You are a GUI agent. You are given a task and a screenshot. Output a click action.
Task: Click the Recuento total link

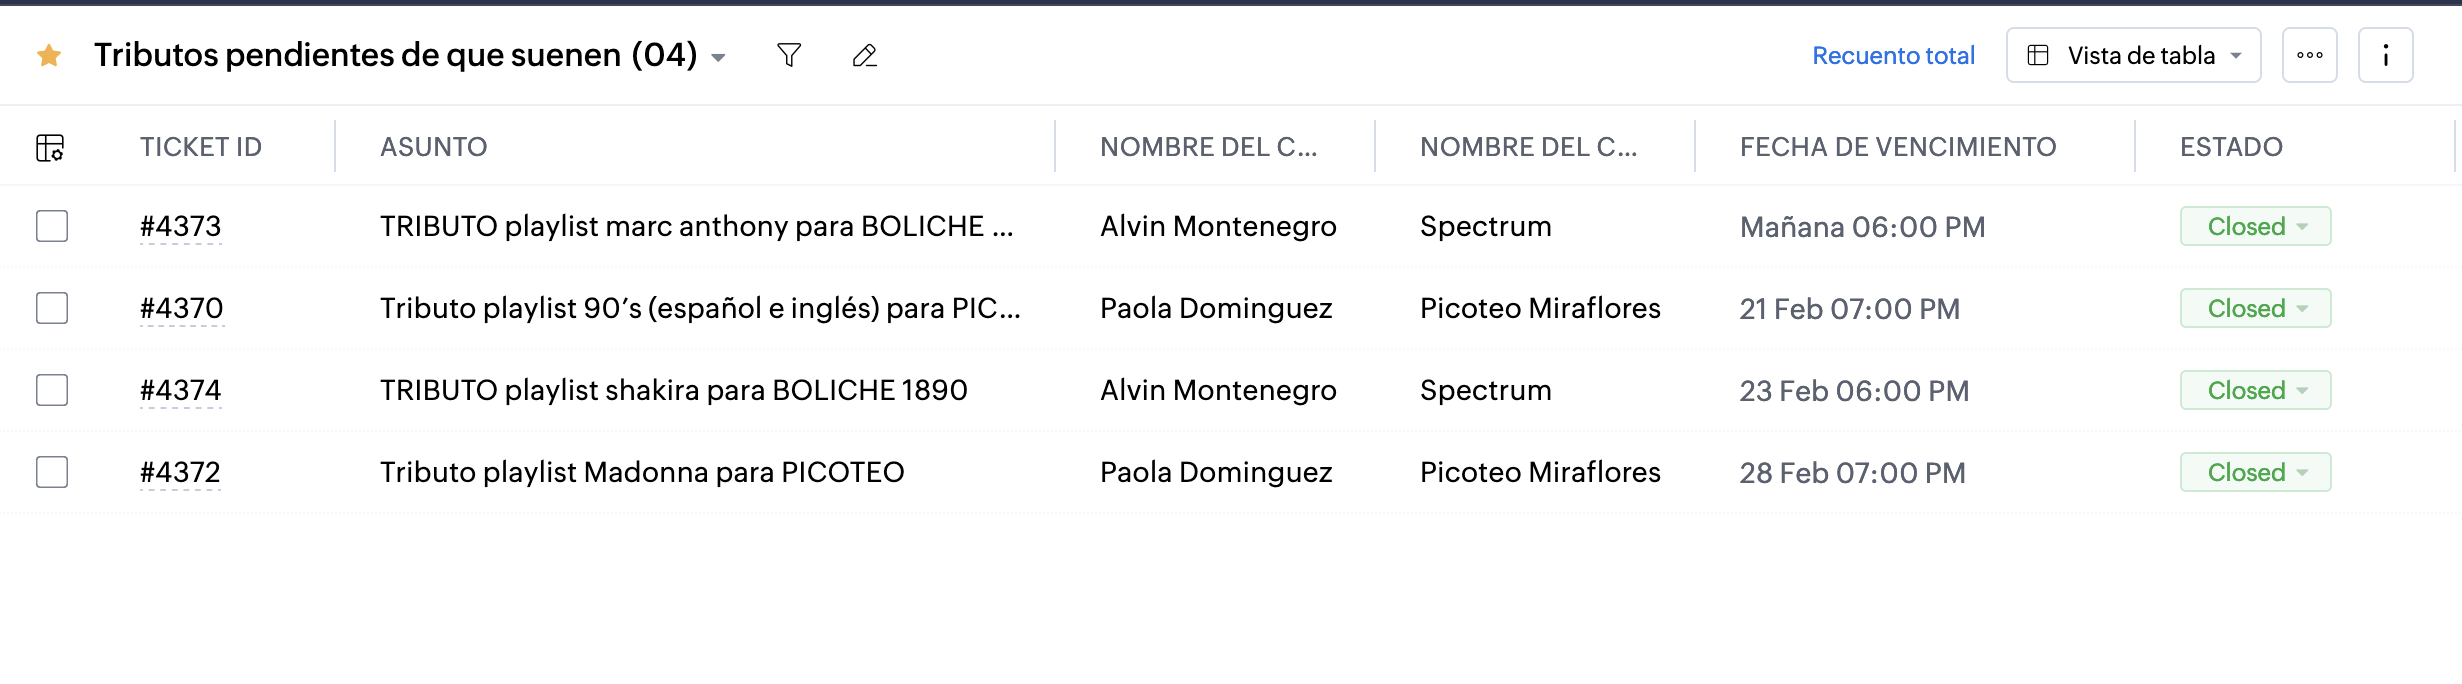tap(1894, 55)
